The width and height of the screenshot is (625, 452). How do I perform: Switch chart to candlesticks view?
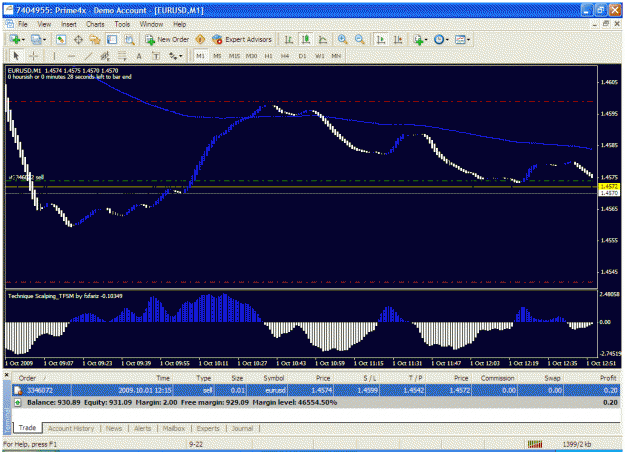tap(306, 39)
